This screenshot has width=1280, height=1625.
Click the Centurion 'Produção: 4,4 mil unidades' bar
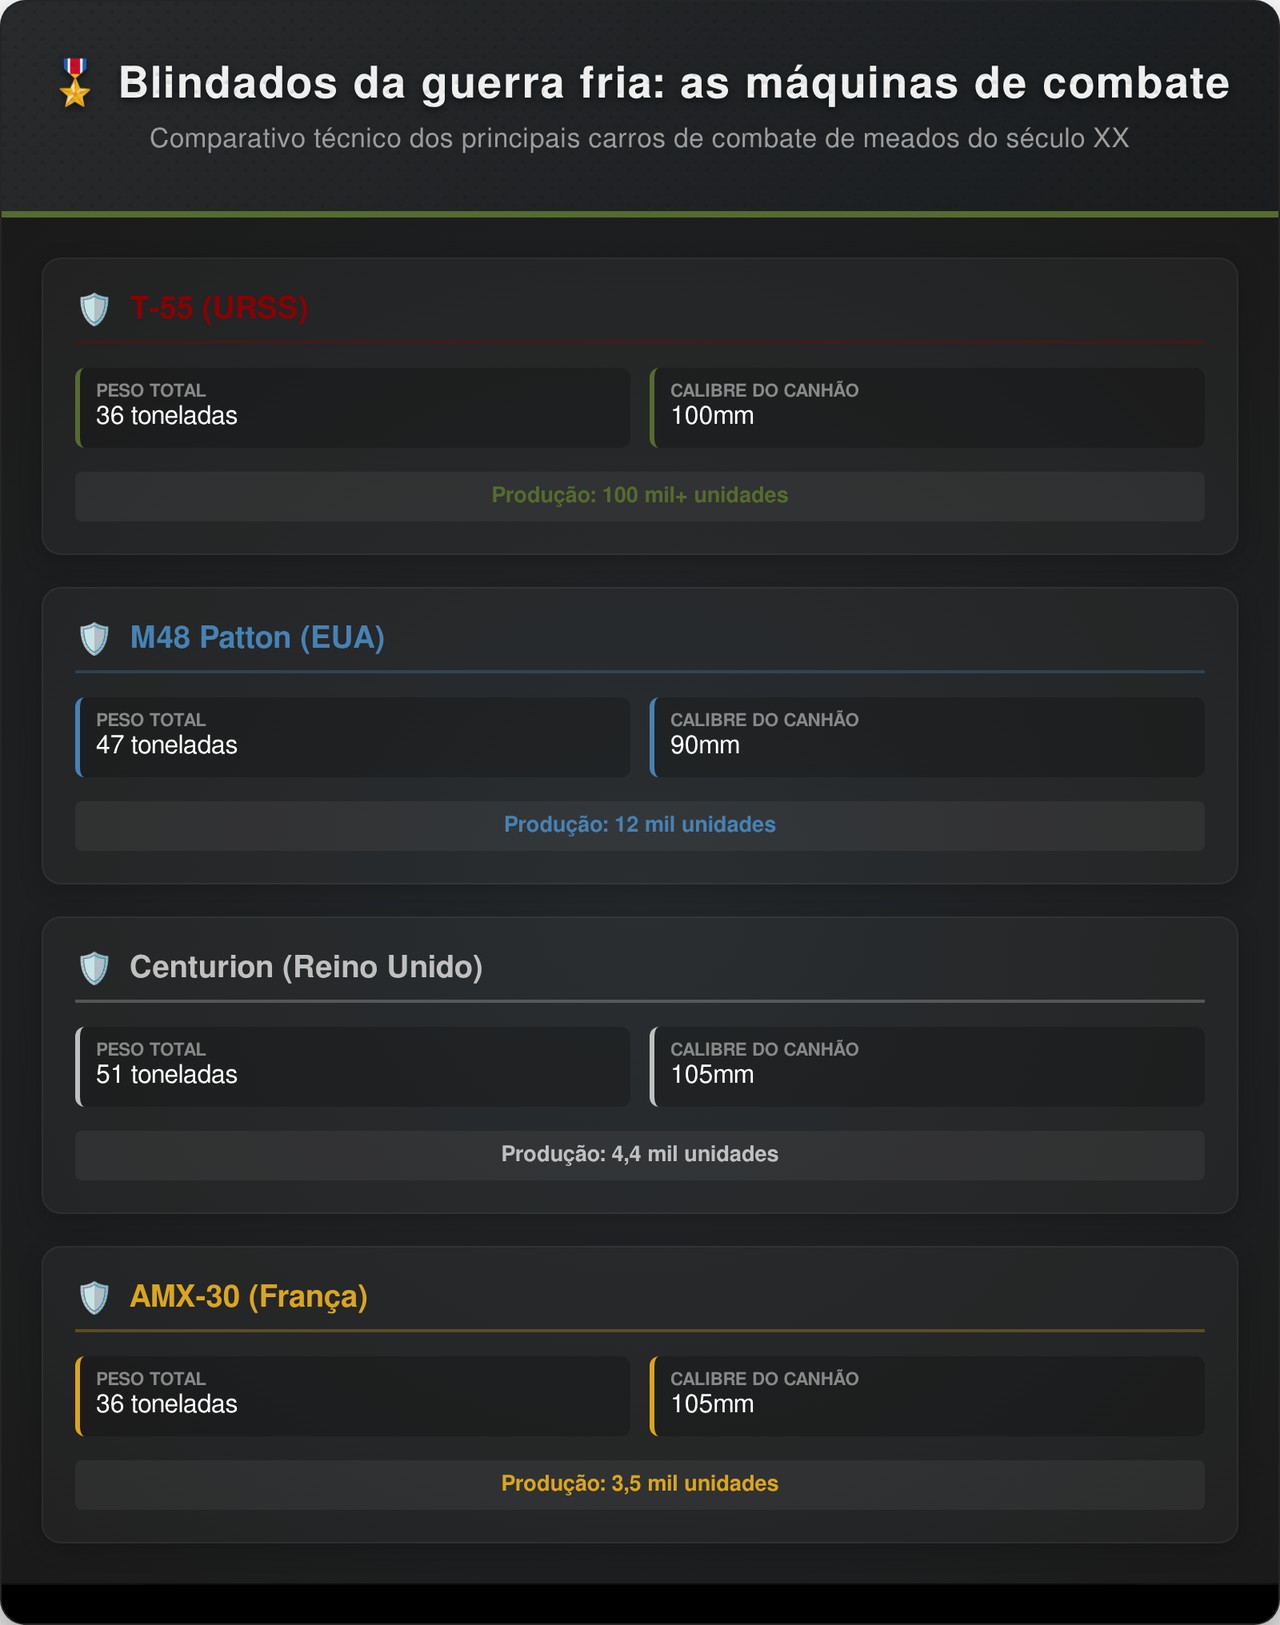[x=640, y=1155]
